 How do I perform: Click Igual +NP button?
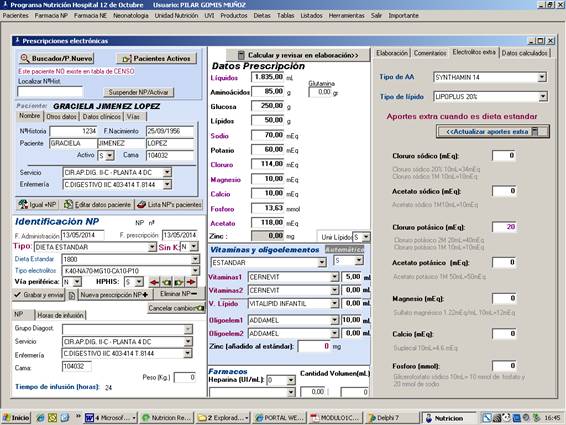coord(38,205)
